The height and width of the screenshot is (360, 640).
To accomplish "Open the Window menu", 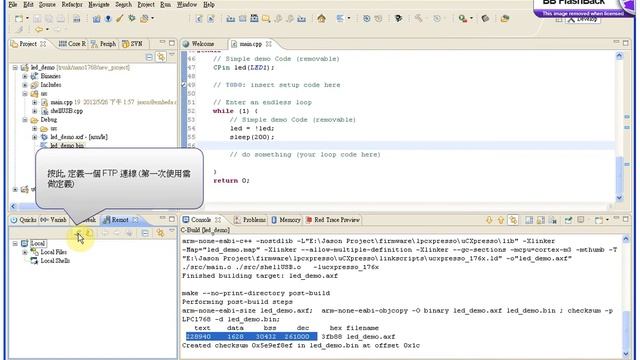I will (187, 4).
